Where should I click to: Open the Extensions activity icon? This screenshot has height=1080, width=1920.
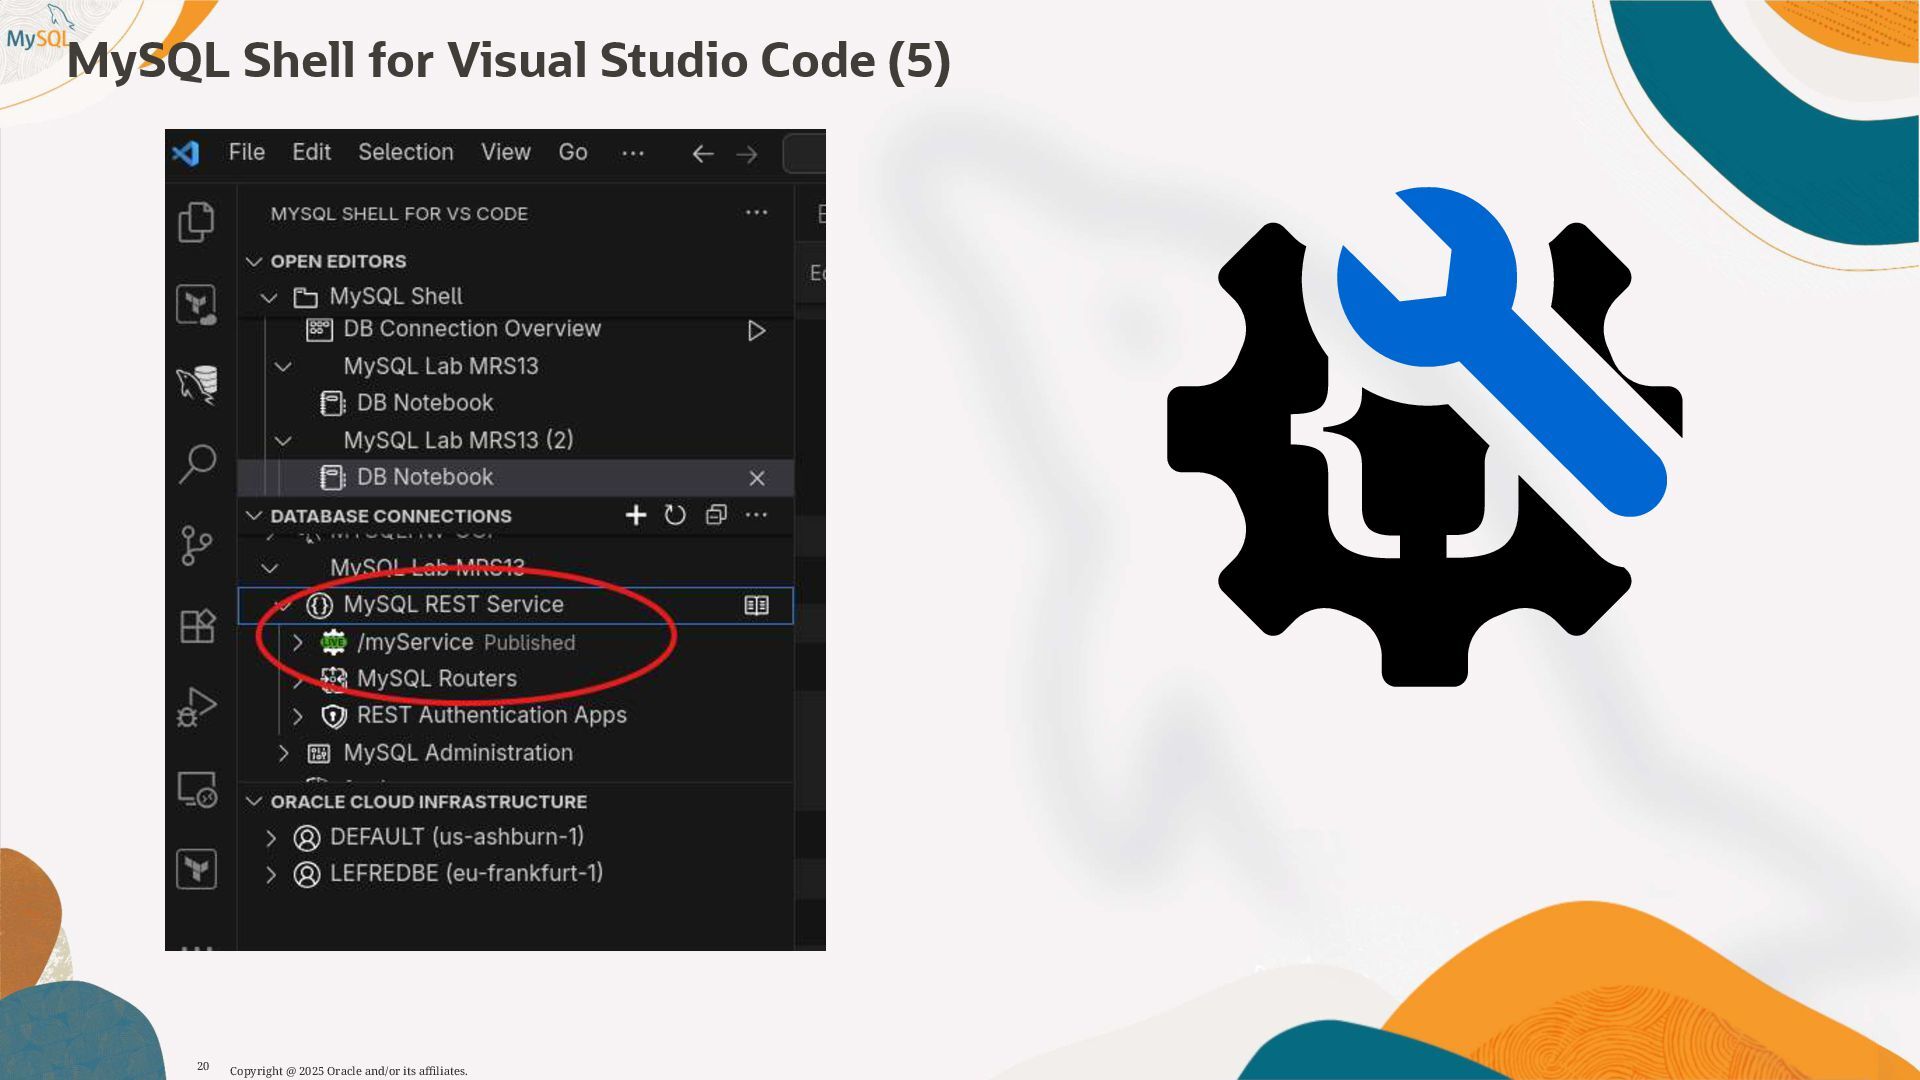coord(197,627)
